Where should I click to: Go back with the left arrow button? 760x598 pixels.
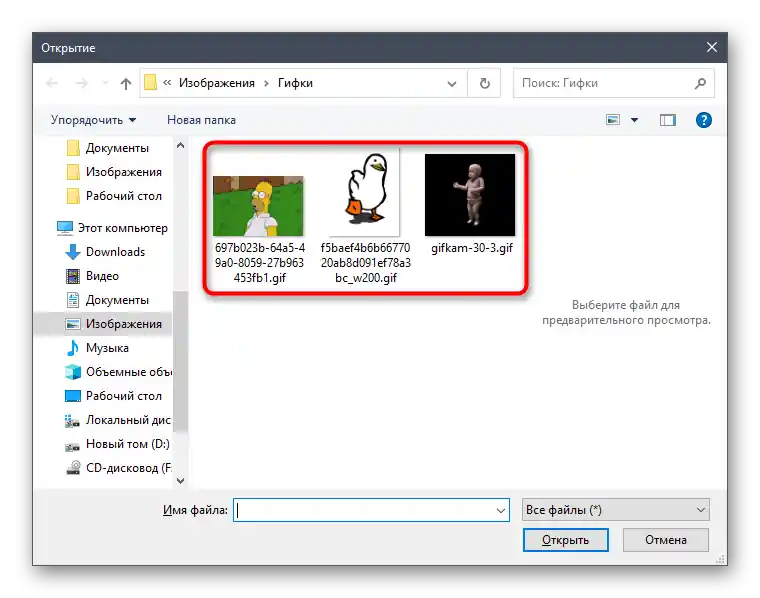point(52,83)
